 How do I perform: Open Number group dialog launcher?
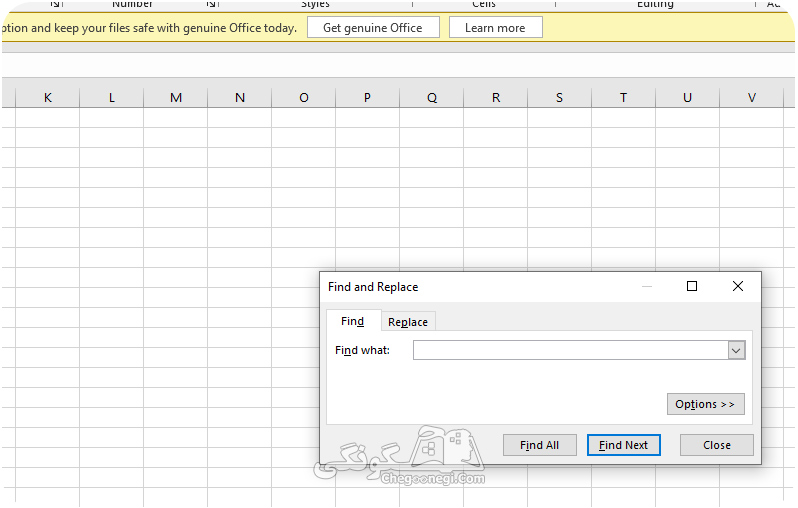[x=211, y=4]
